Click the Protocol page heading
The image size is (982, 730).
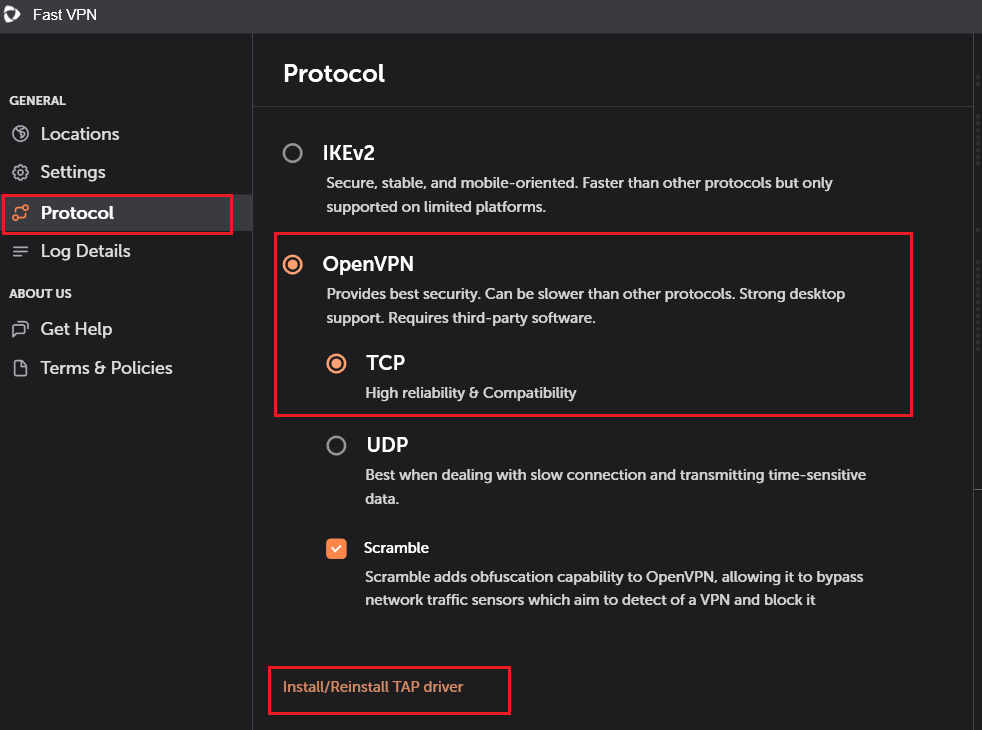coord(334,73)
